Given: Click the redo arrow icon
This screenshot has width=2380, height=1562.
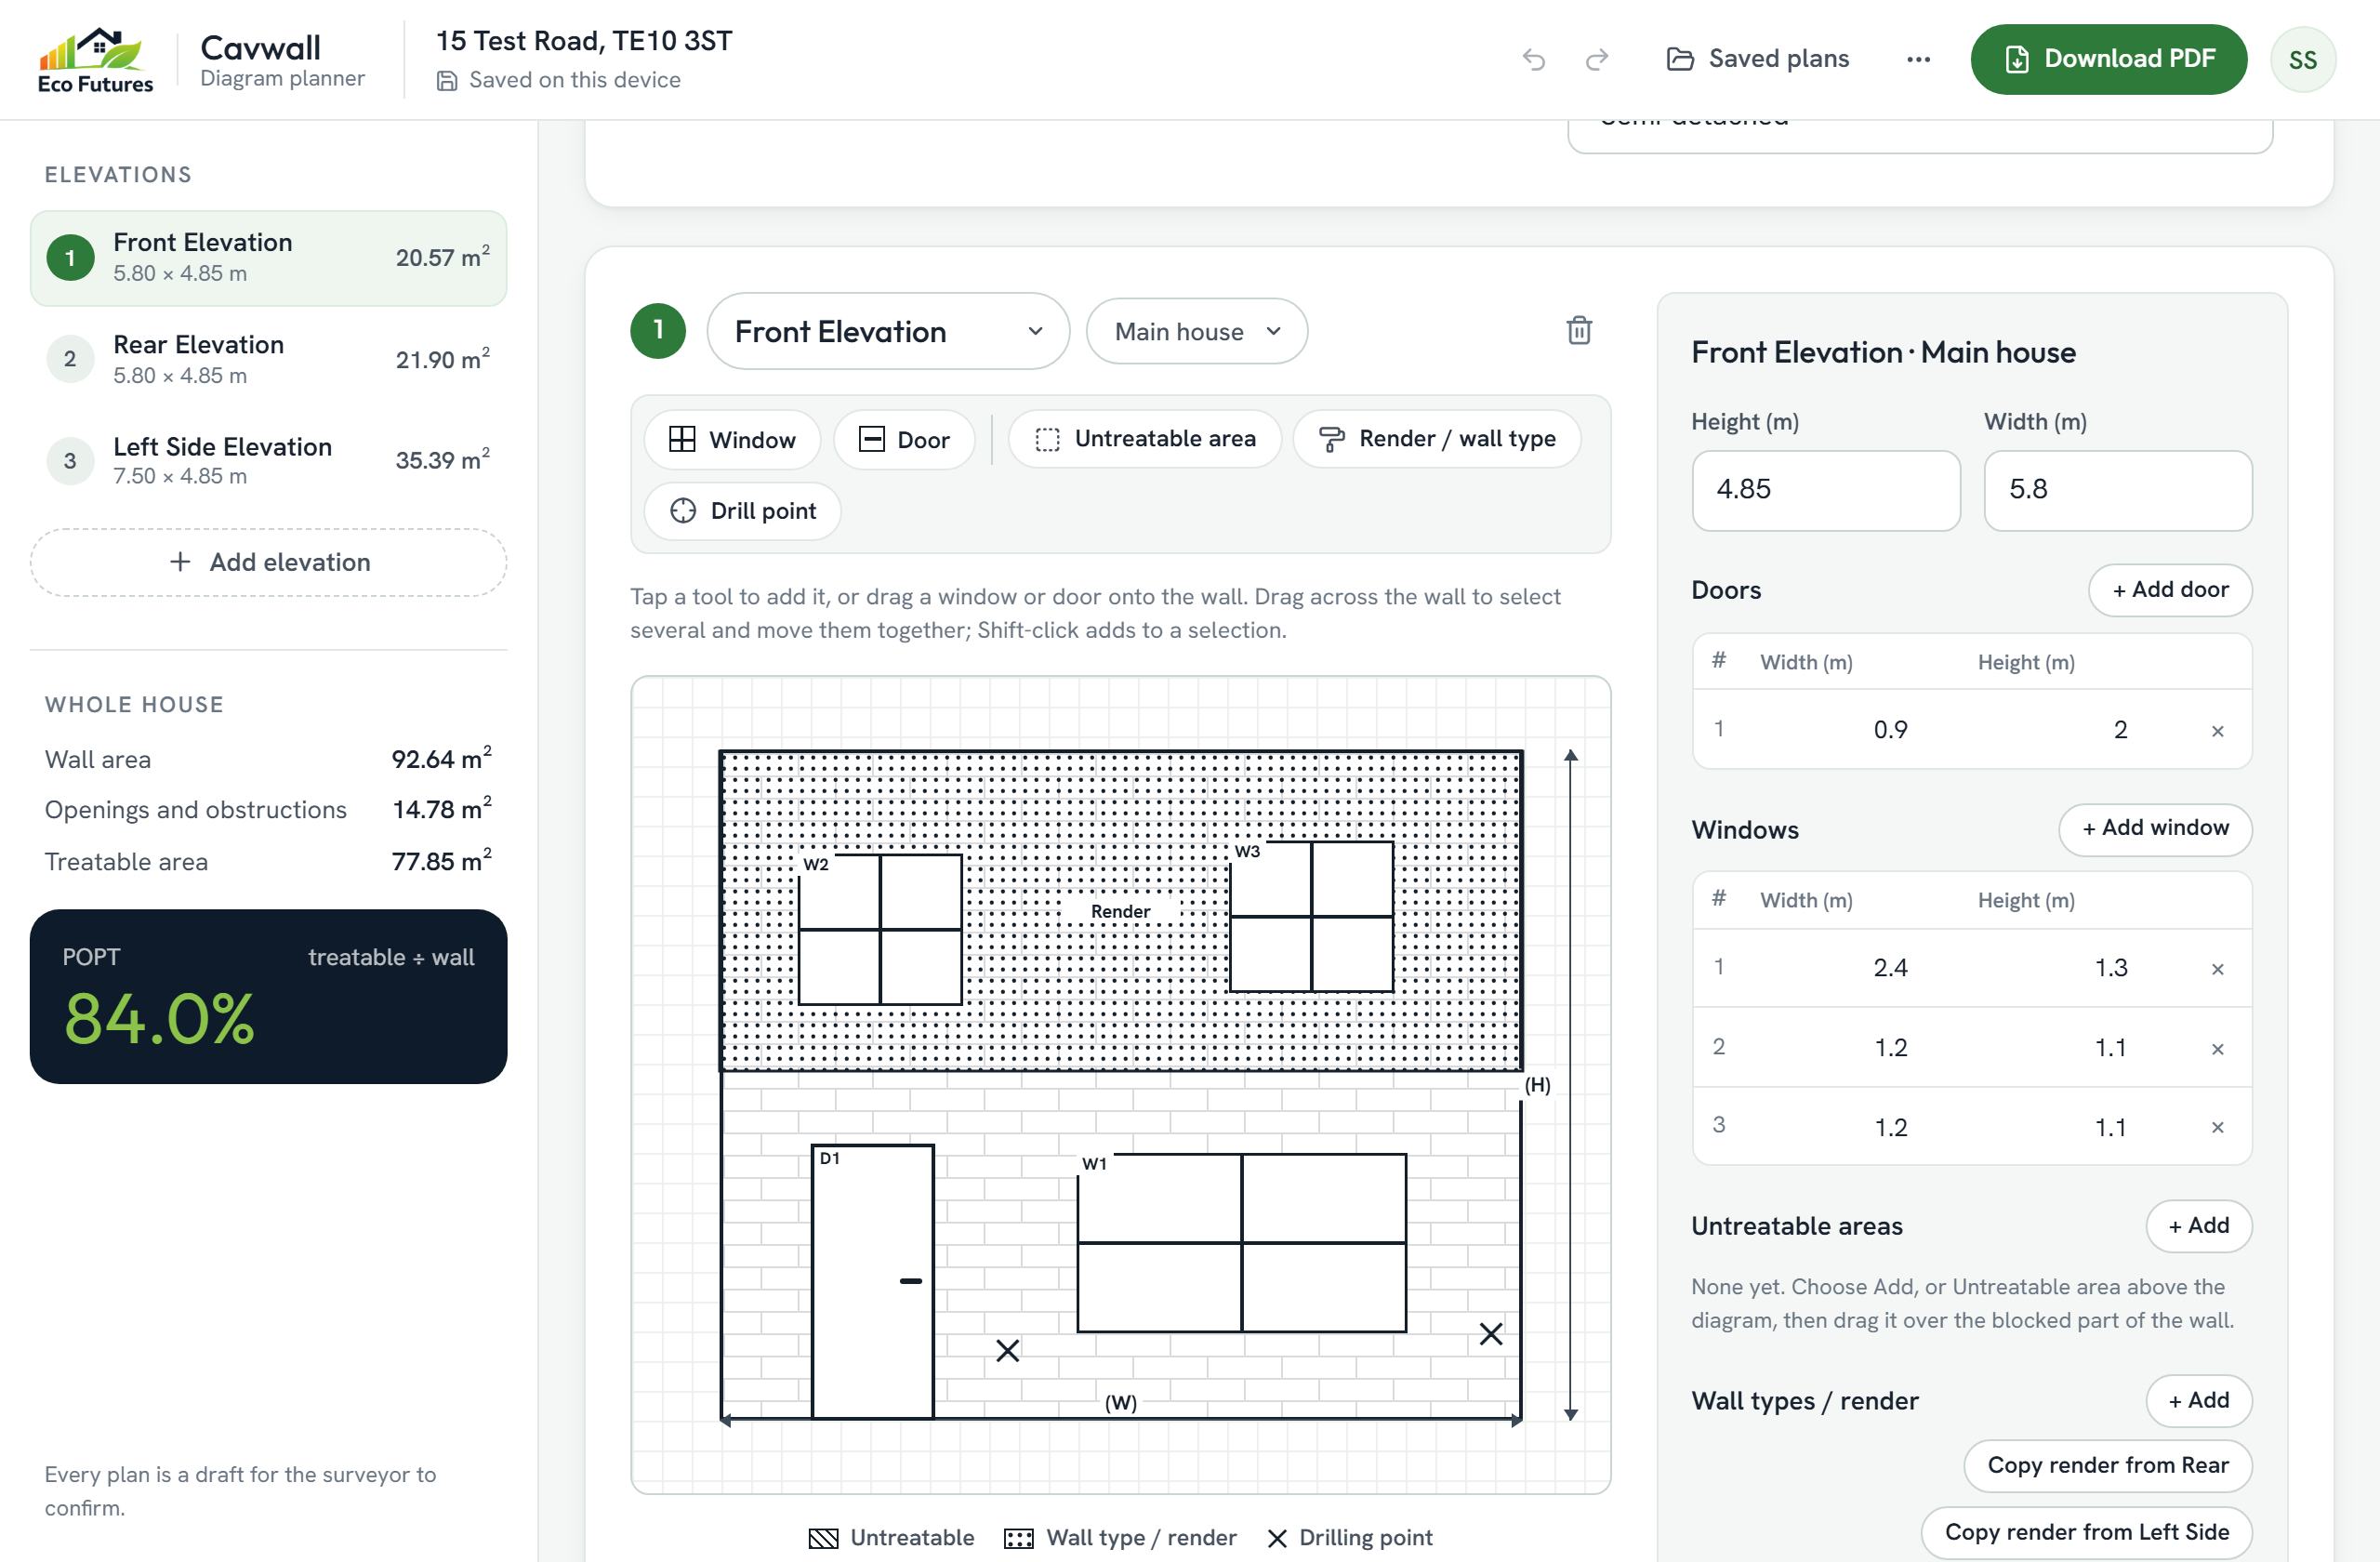Looking at the screenshot, I should [x=1597, y=59].
